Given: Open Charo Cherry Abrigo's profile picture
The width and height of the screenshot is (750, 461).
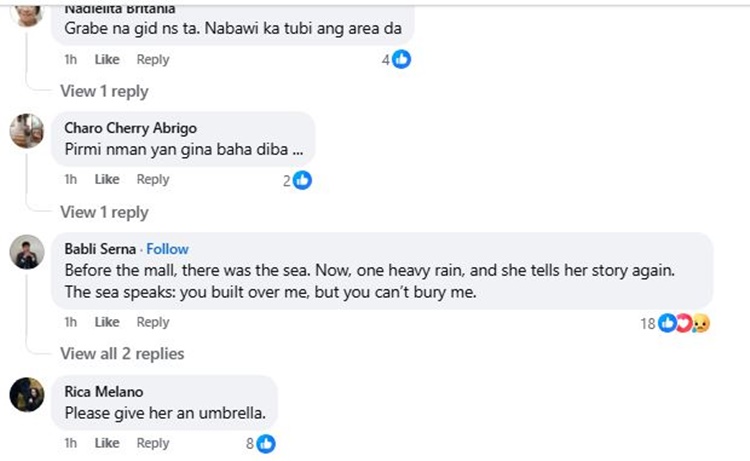Looking at the screenshot, I should coord(27,131).
